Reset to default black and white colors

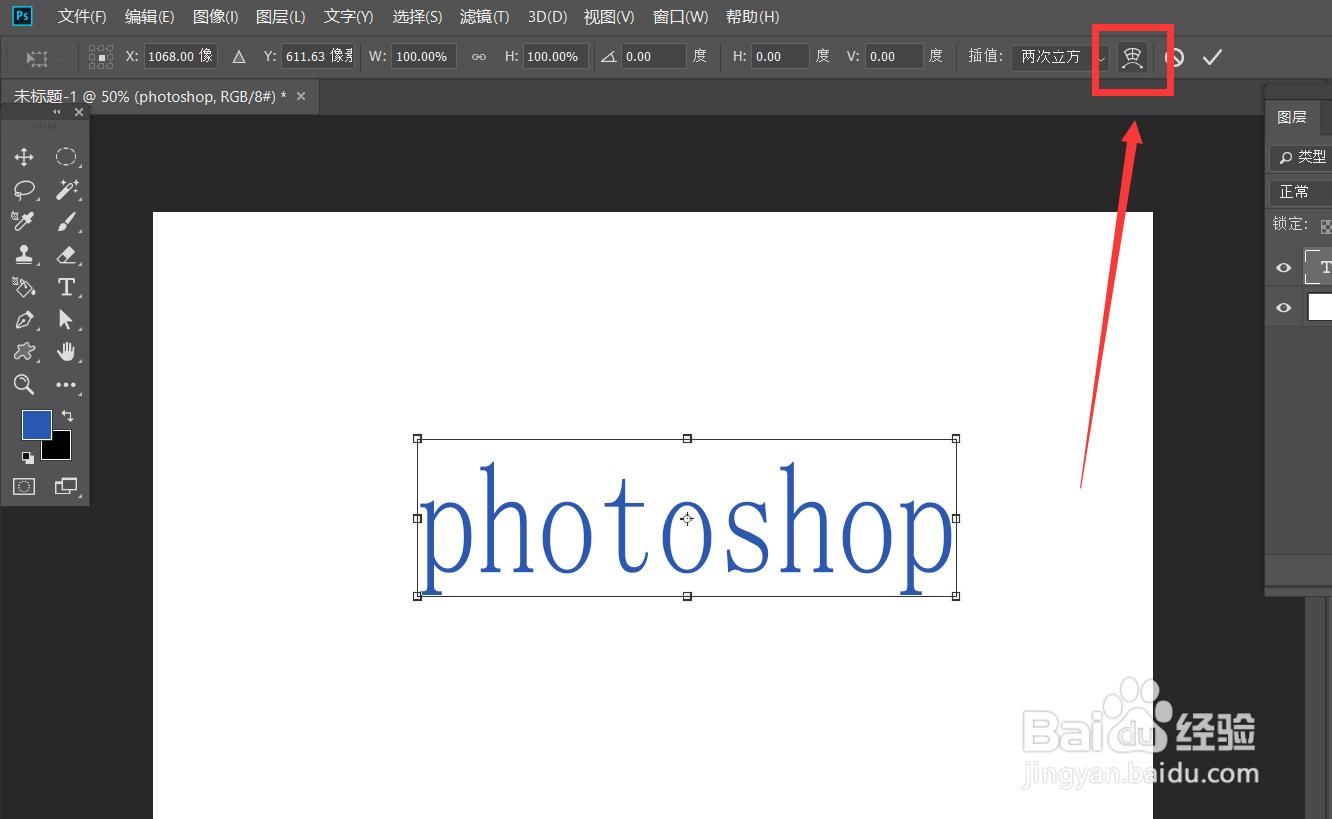point(28,457)
